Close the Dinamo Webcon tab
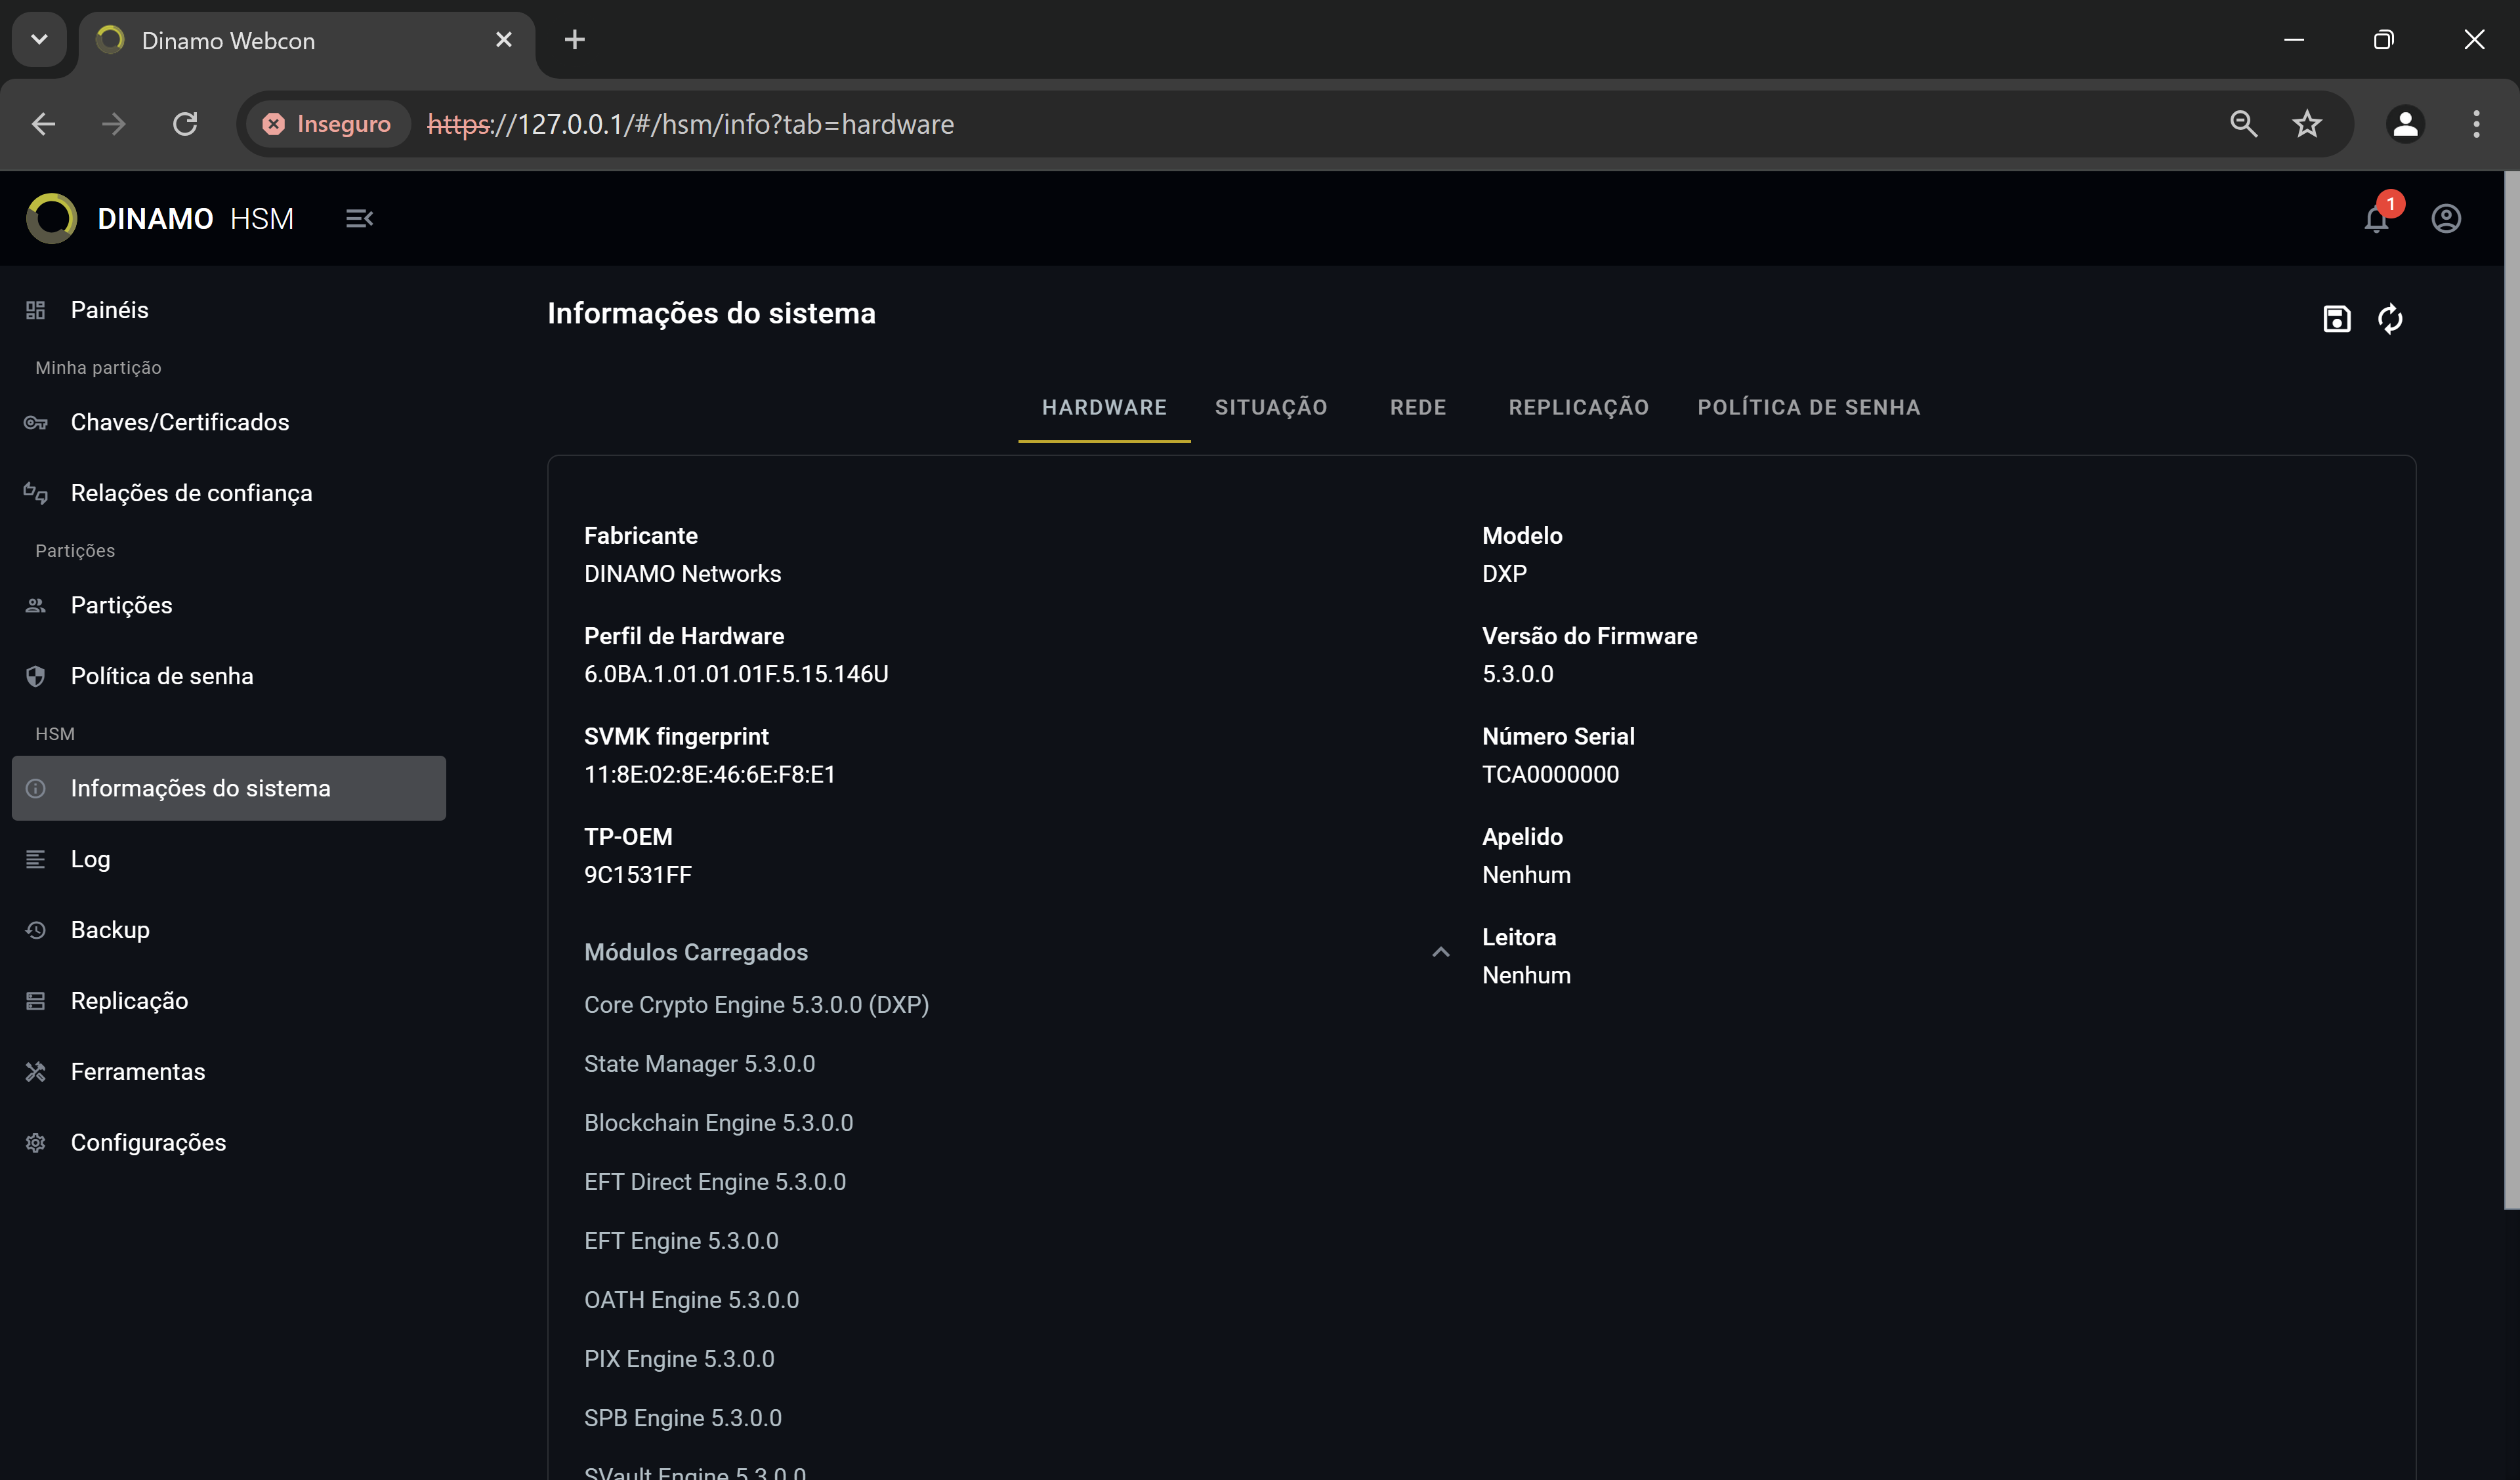Image resolution: width=2520 pixels, height=1480 pixels. click(x=504, y=40)
